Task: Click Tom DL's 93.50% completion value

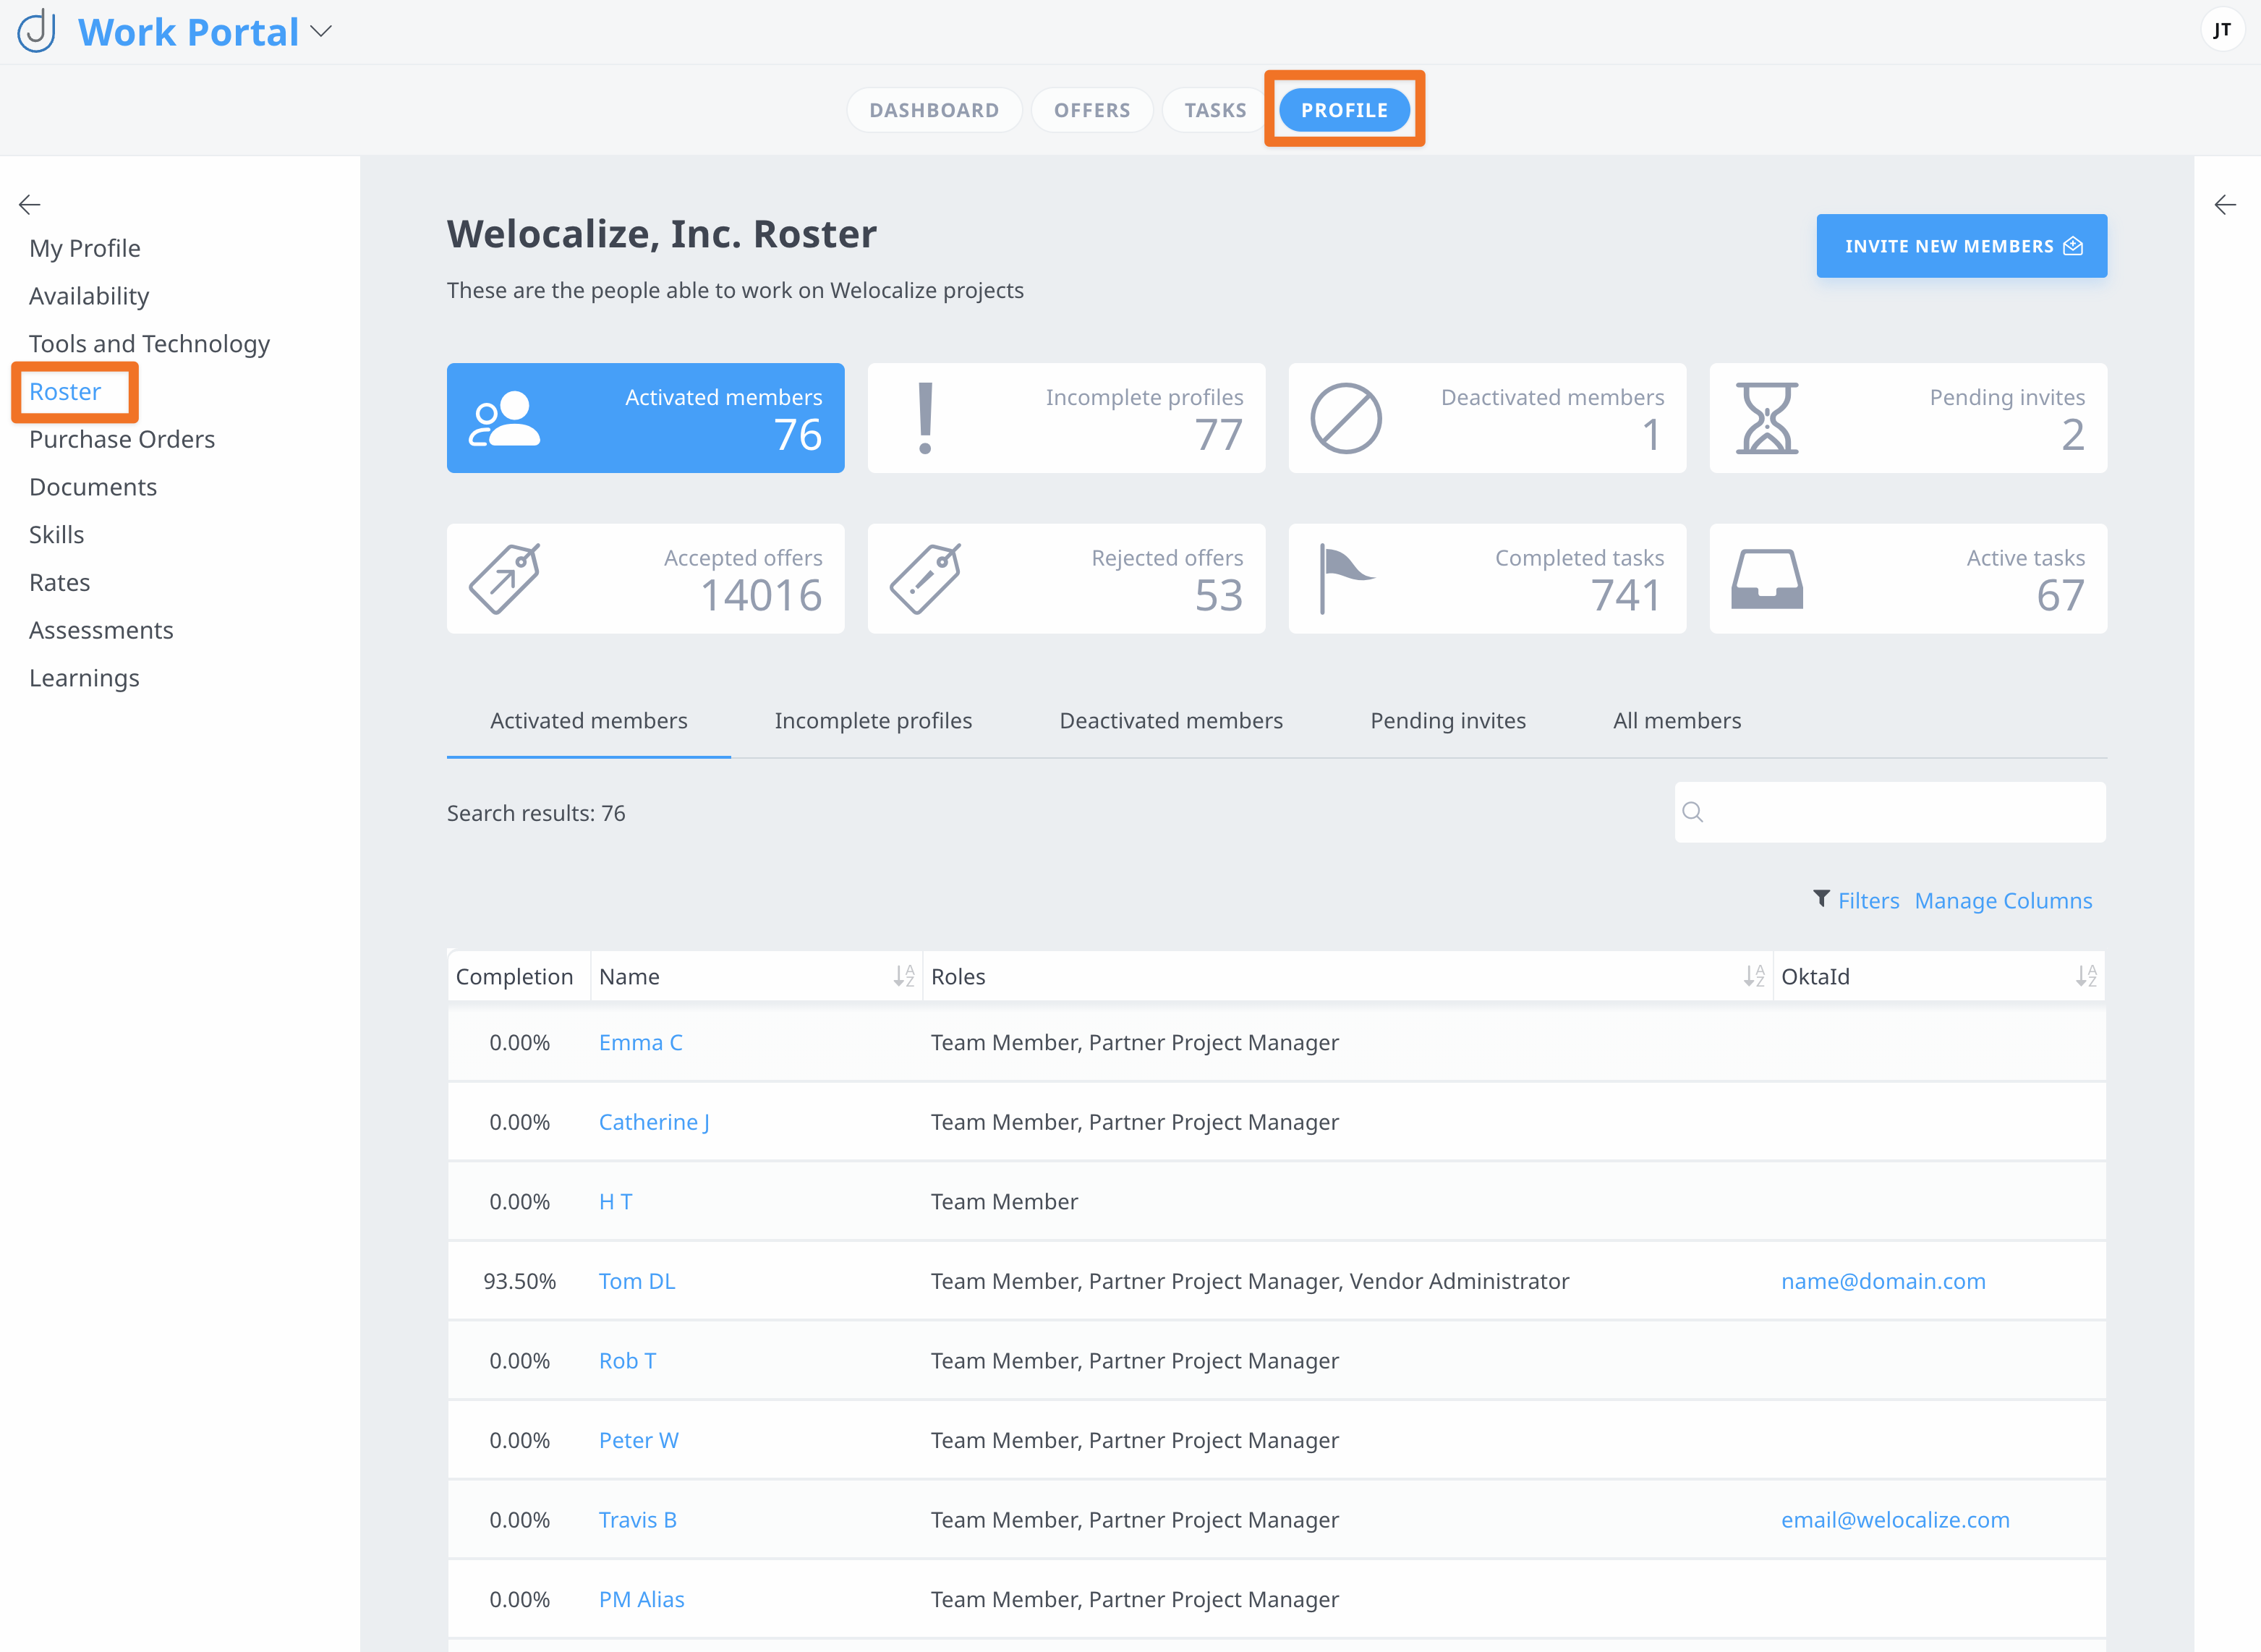Action: pyautogui.click(x=520, y=1281)
